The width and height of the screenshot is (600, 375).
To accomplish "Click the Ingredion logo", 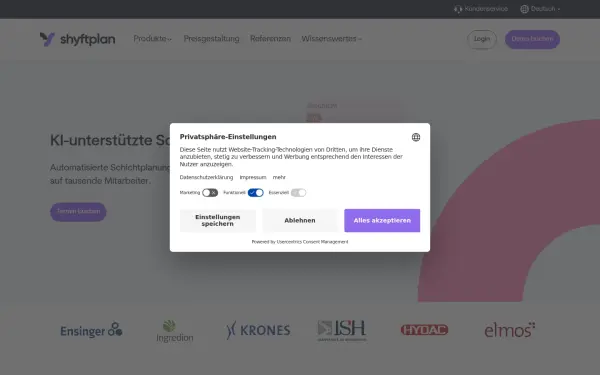I will coord(175,331).
